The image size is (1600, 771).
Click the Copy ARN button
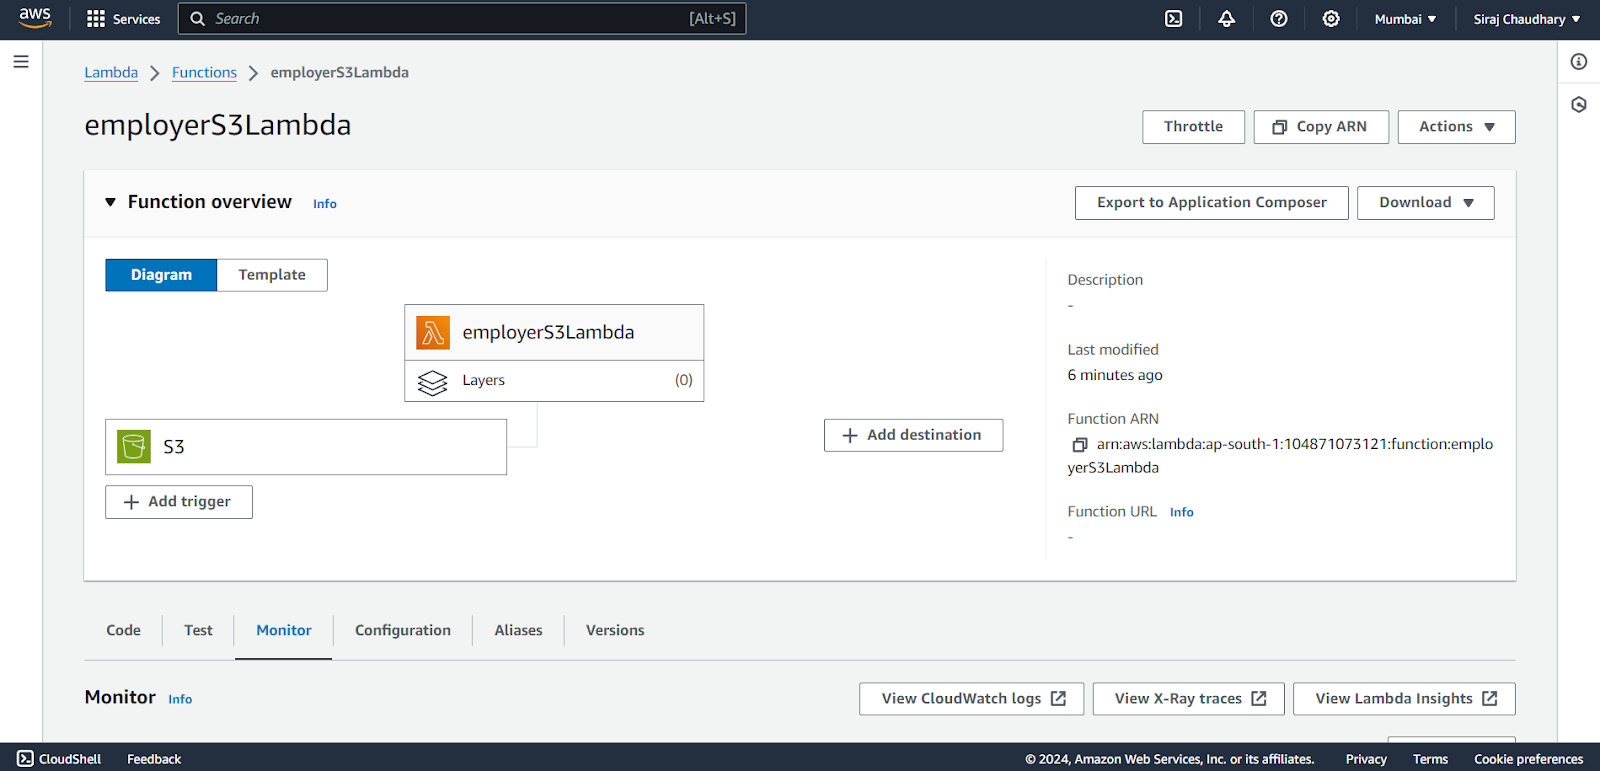1321,127
